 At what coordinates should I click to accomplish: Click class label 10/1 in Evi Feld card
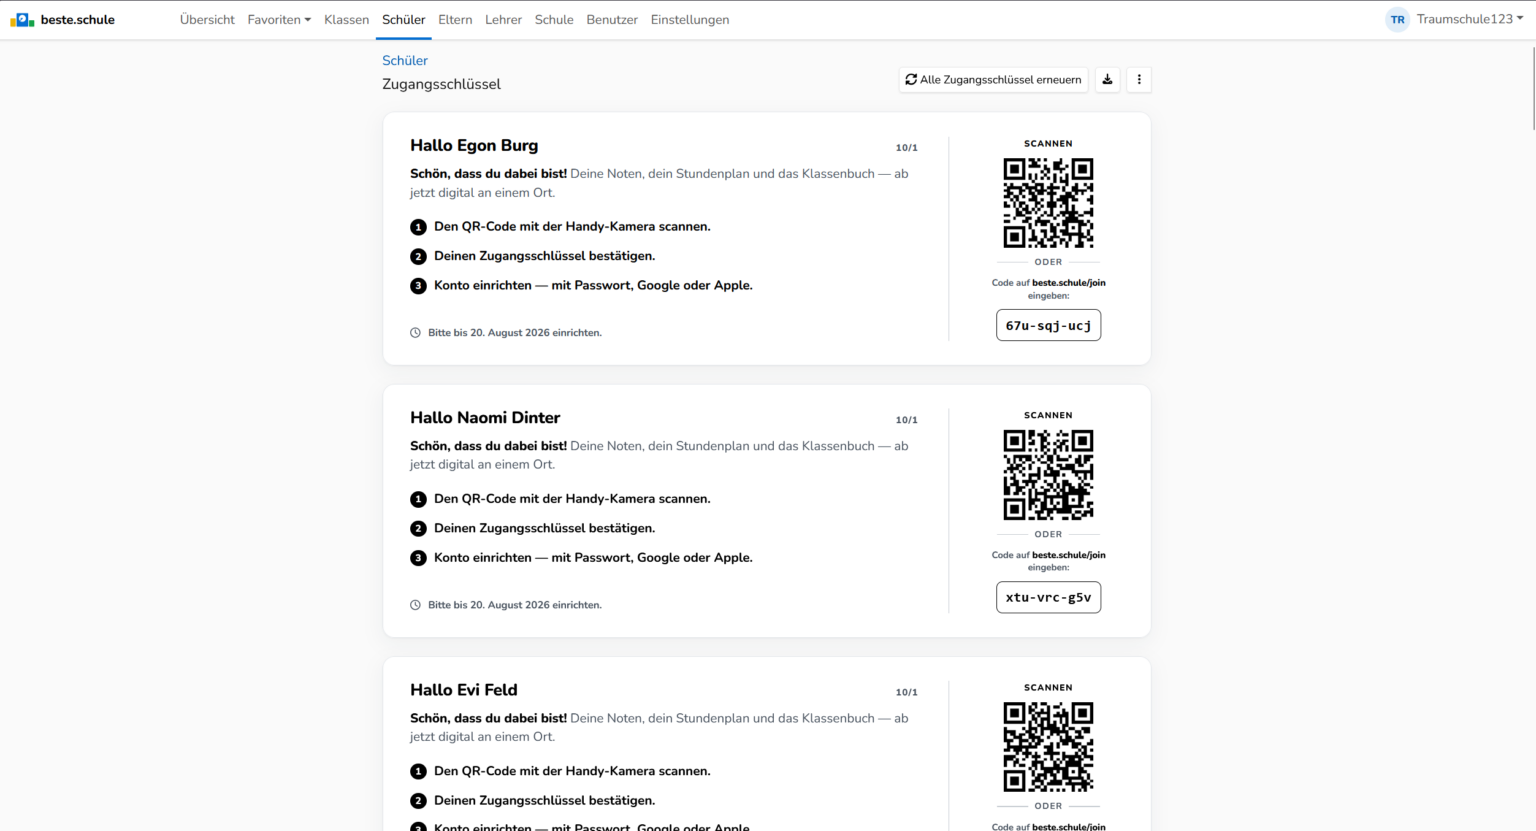(906, 692)
